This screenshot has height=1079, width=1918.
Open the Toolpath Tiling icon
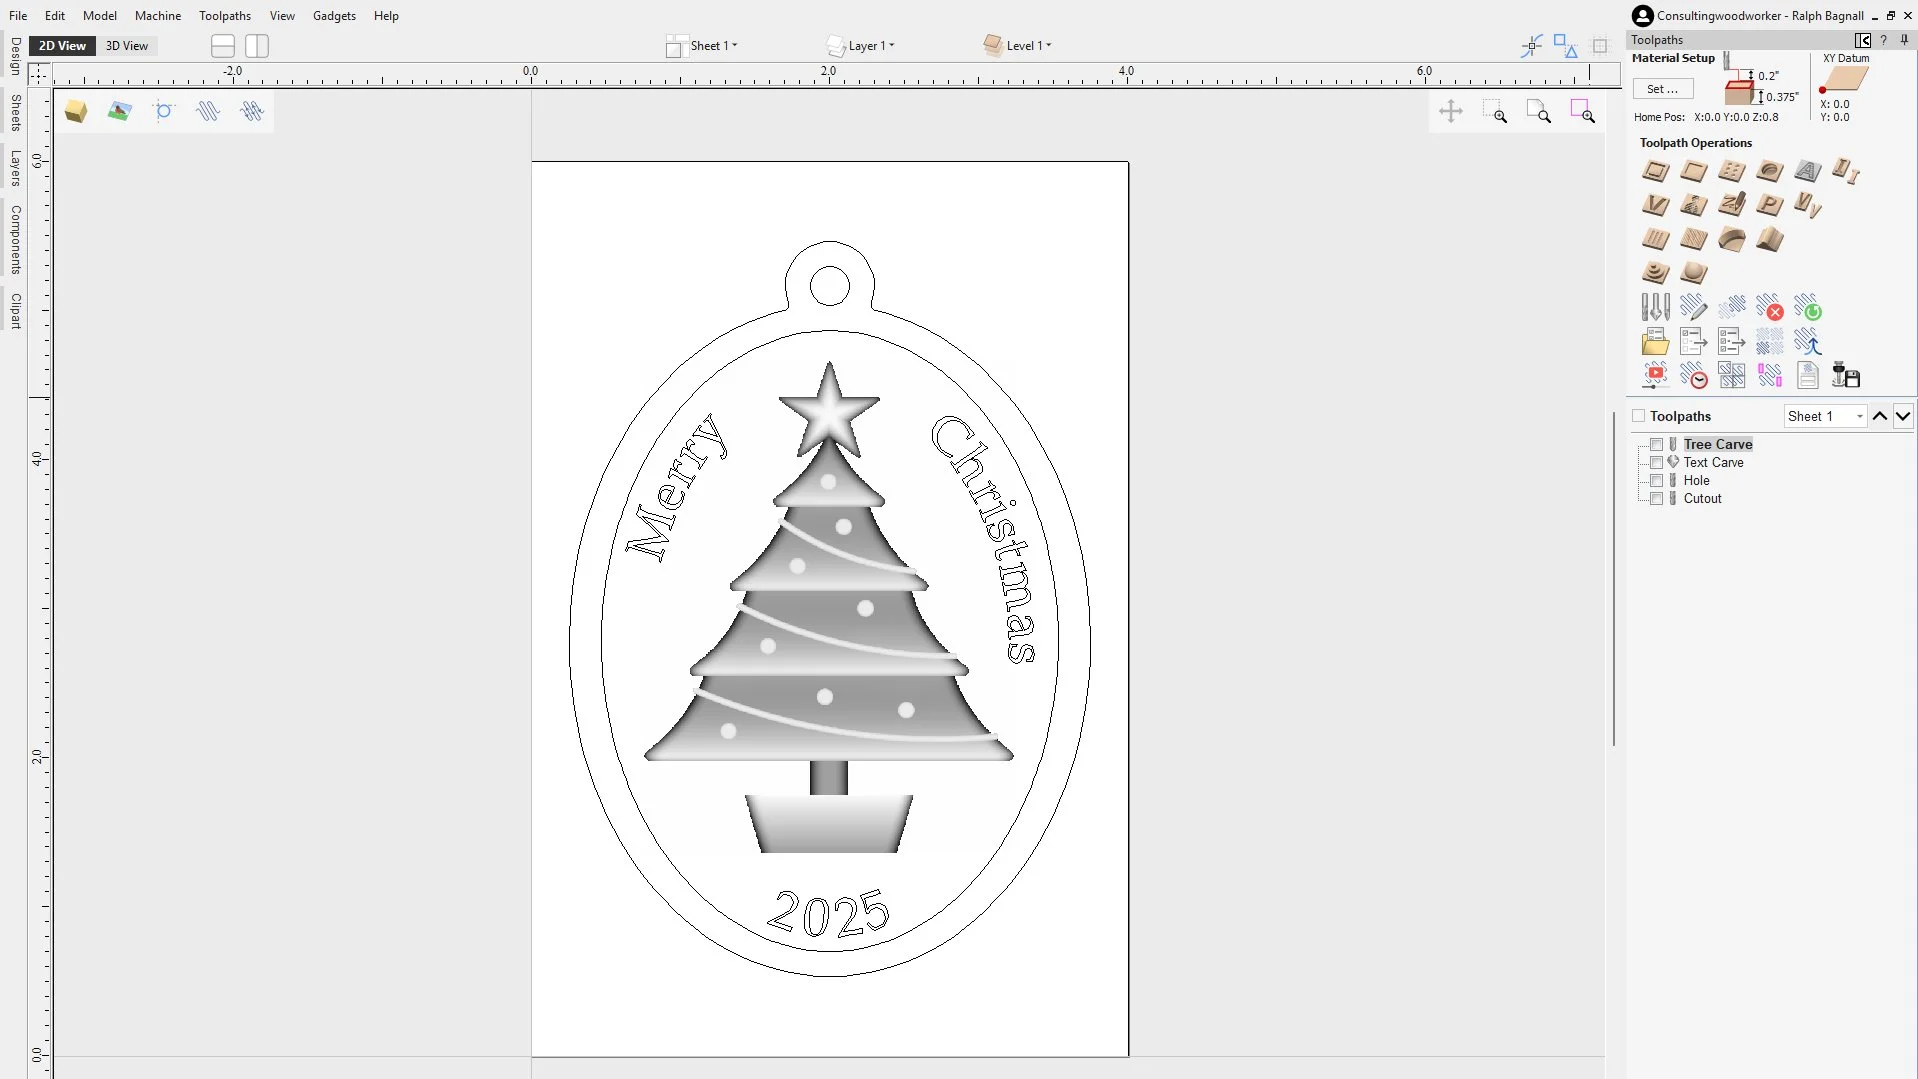pos(1732,376)
